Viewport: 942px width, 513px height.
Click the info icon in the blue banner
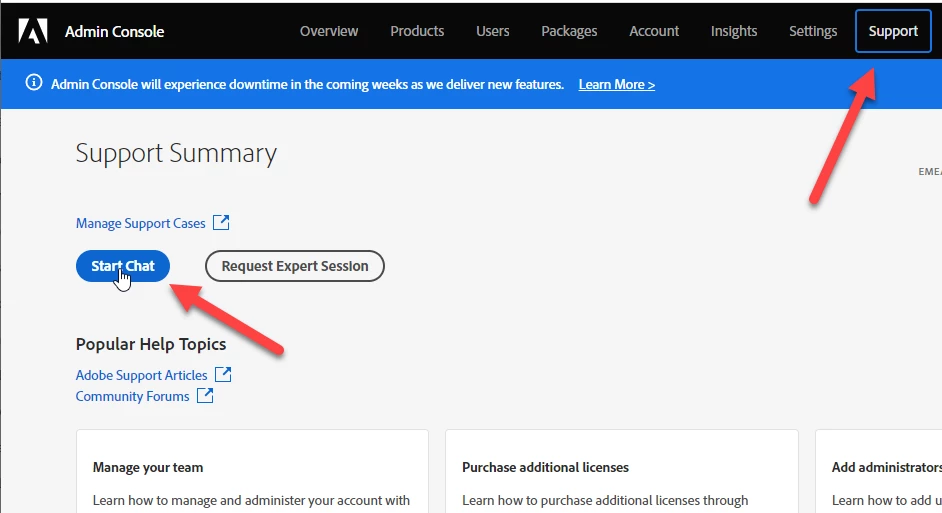pos(34,82)
